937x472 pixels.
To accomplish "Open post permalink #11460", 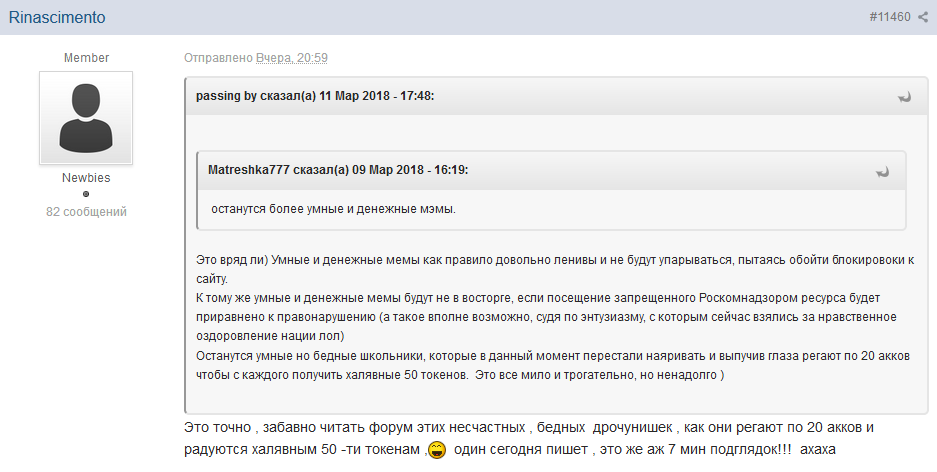I will 890,18.
